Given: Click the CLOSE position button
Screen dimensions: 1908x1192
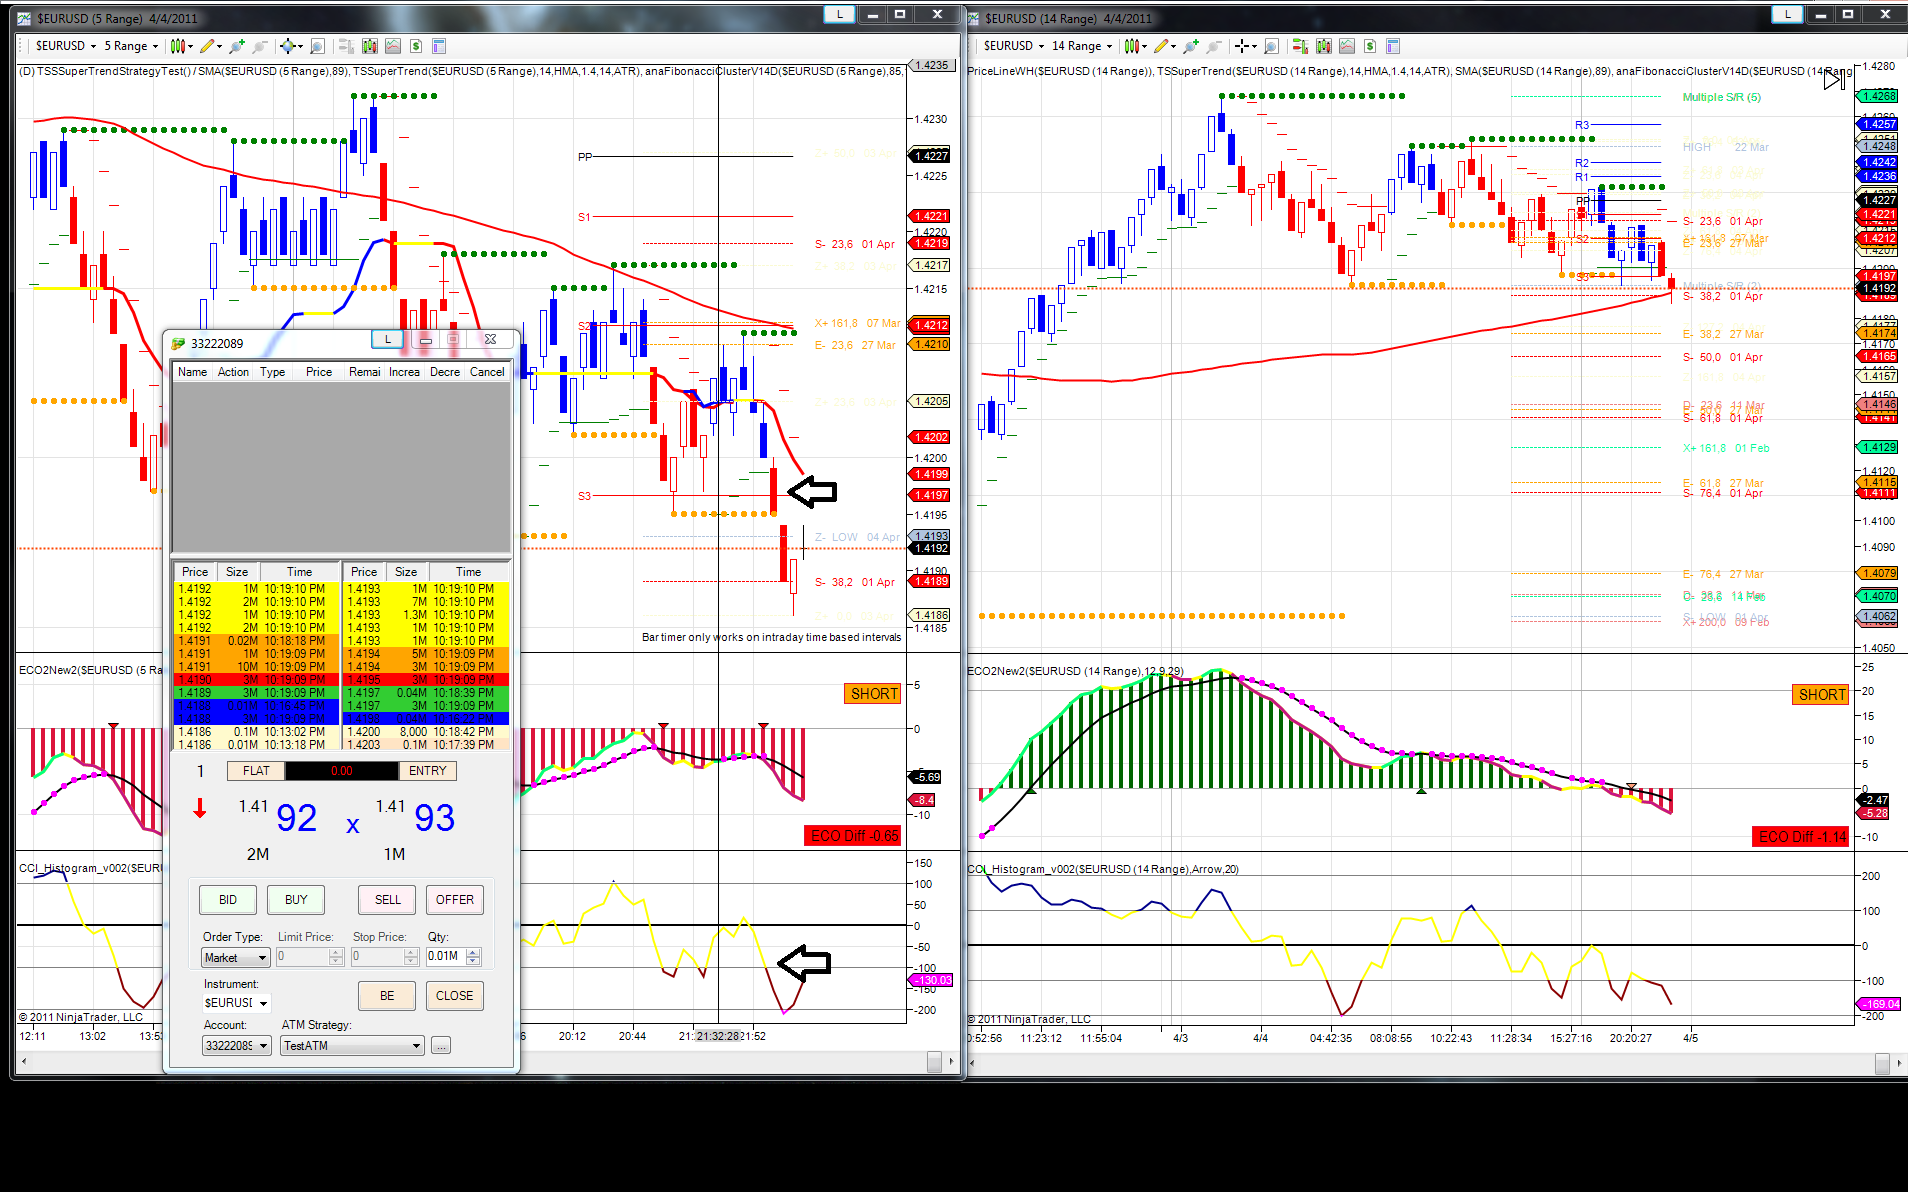Looking at the screenshot, I should click(455, 996).
